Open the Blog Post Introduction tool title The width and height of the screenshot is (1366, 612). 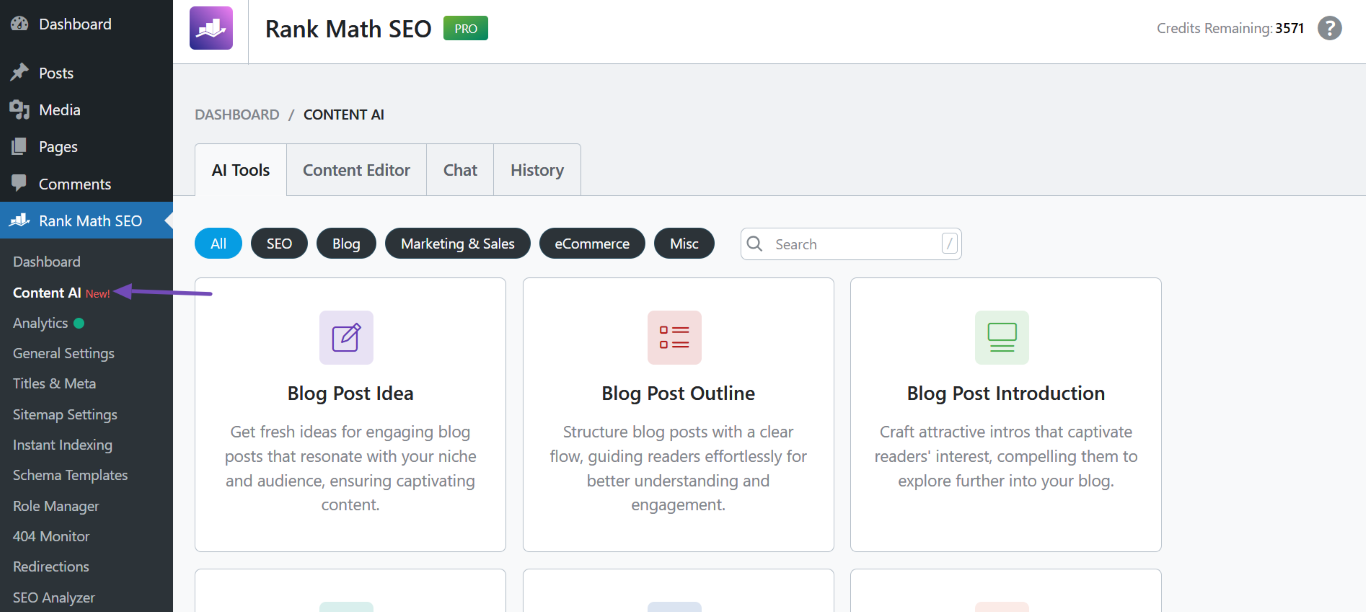pos(1006,393)
